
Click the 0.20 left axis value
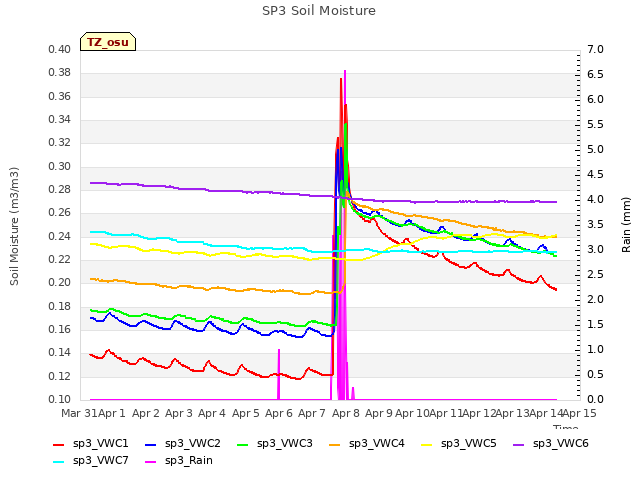click(60, 282)
